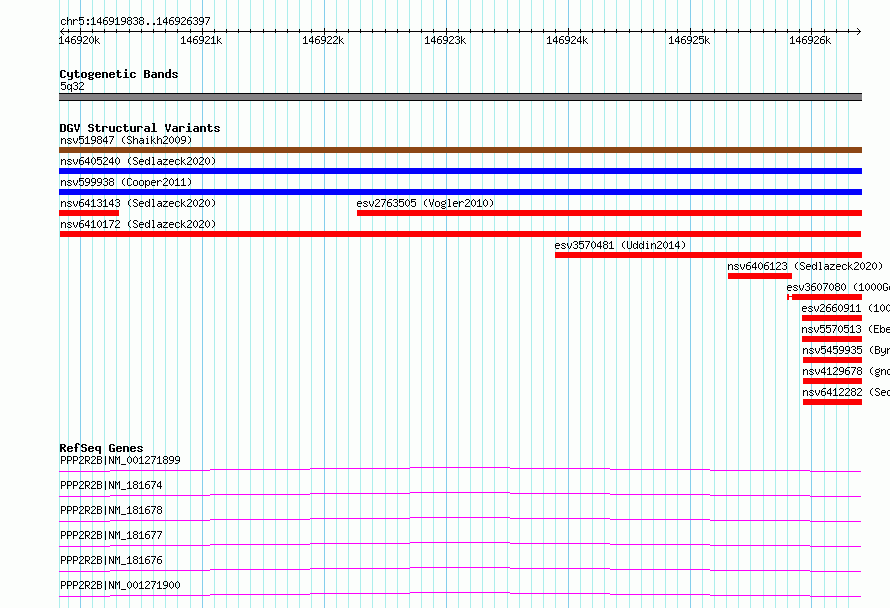Open the nsv6413143 (Sedlazeck2020) variant label
Image resolution: width=890 pixels, height=608 pixels.
tap(138, 203)
